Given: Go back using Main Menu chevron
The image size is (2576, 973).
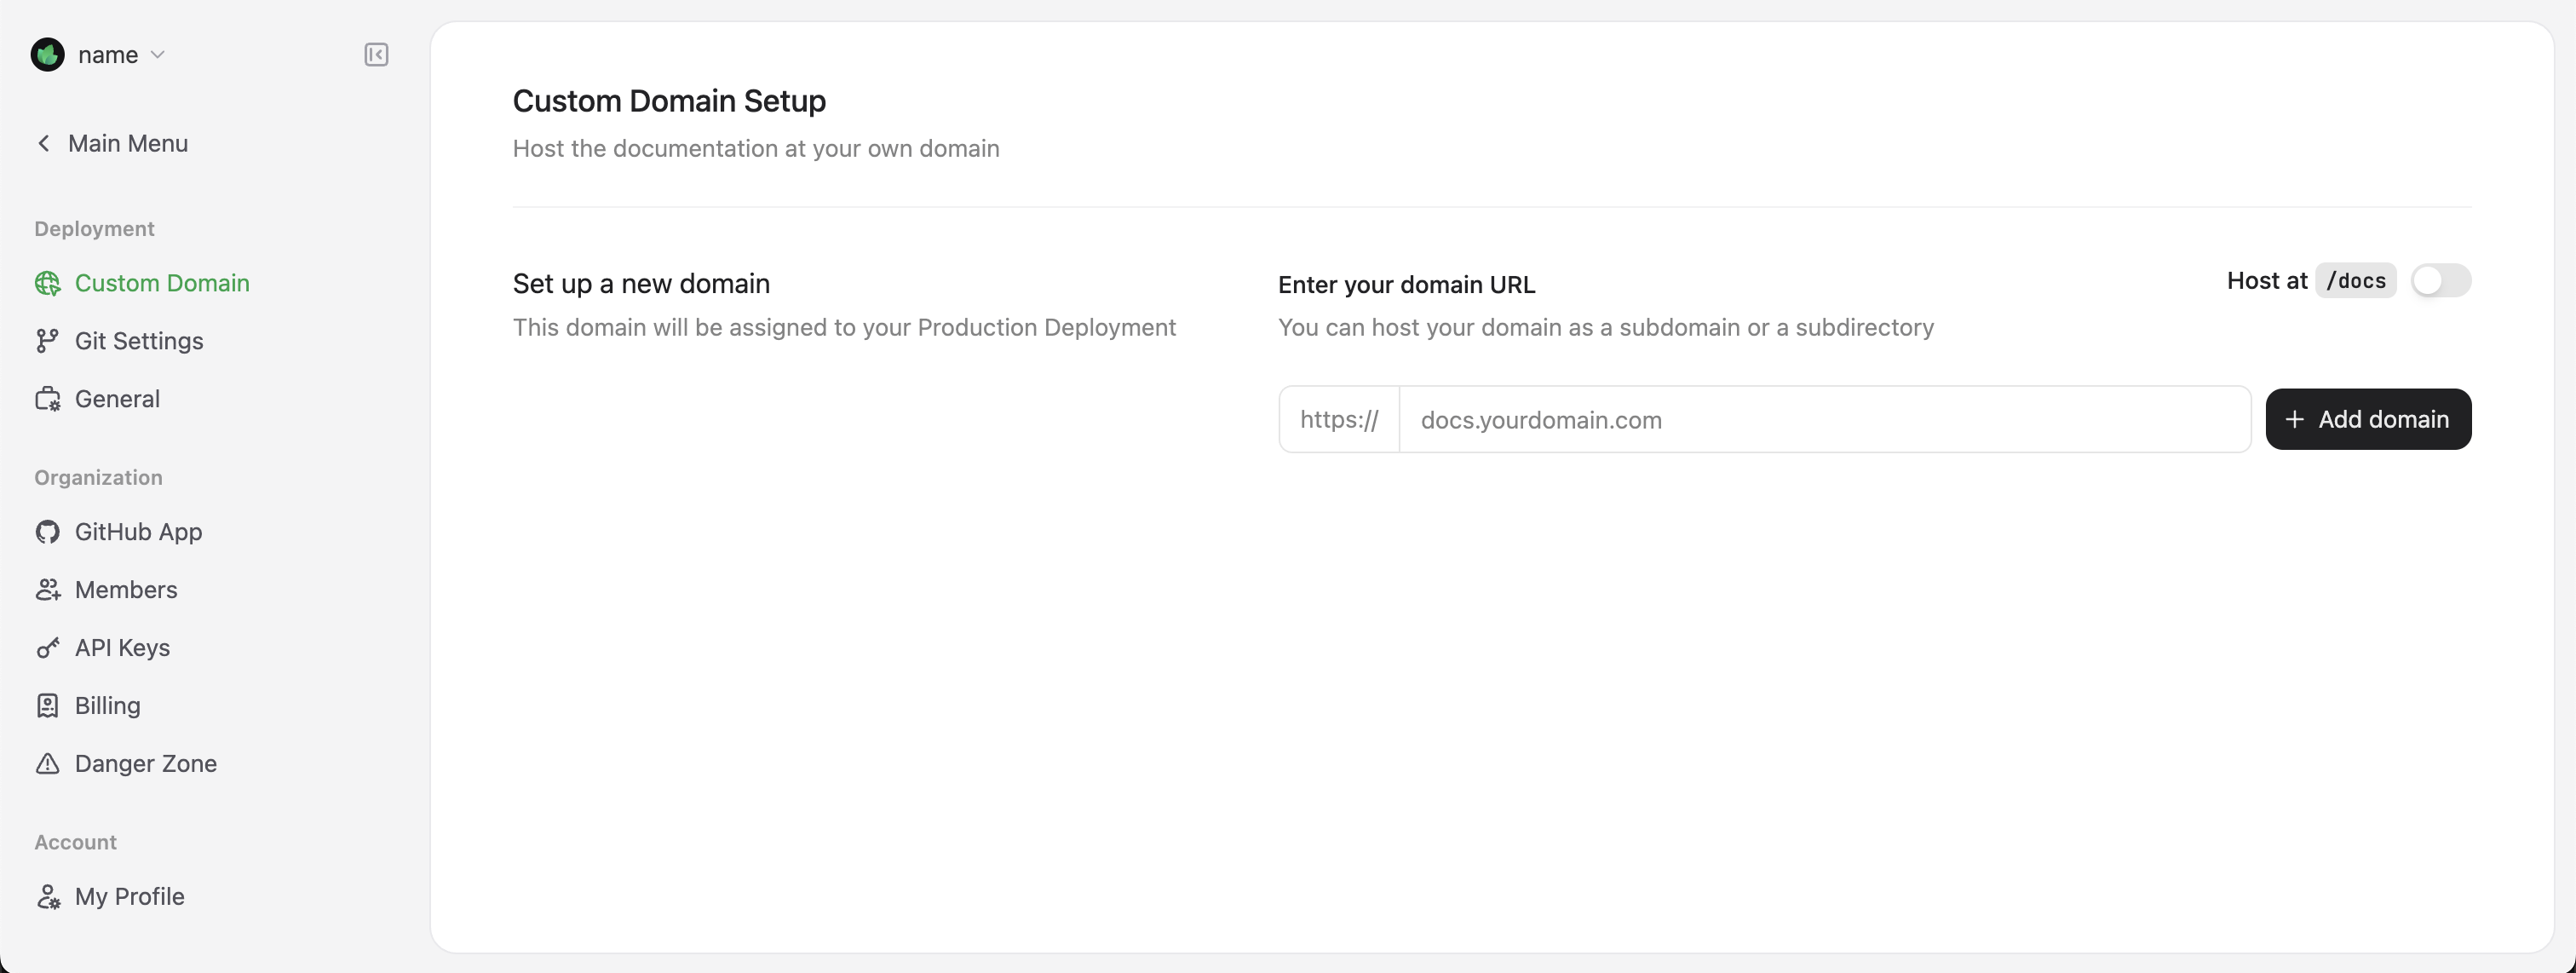Looking at the screenshot, I should [44, 144].
